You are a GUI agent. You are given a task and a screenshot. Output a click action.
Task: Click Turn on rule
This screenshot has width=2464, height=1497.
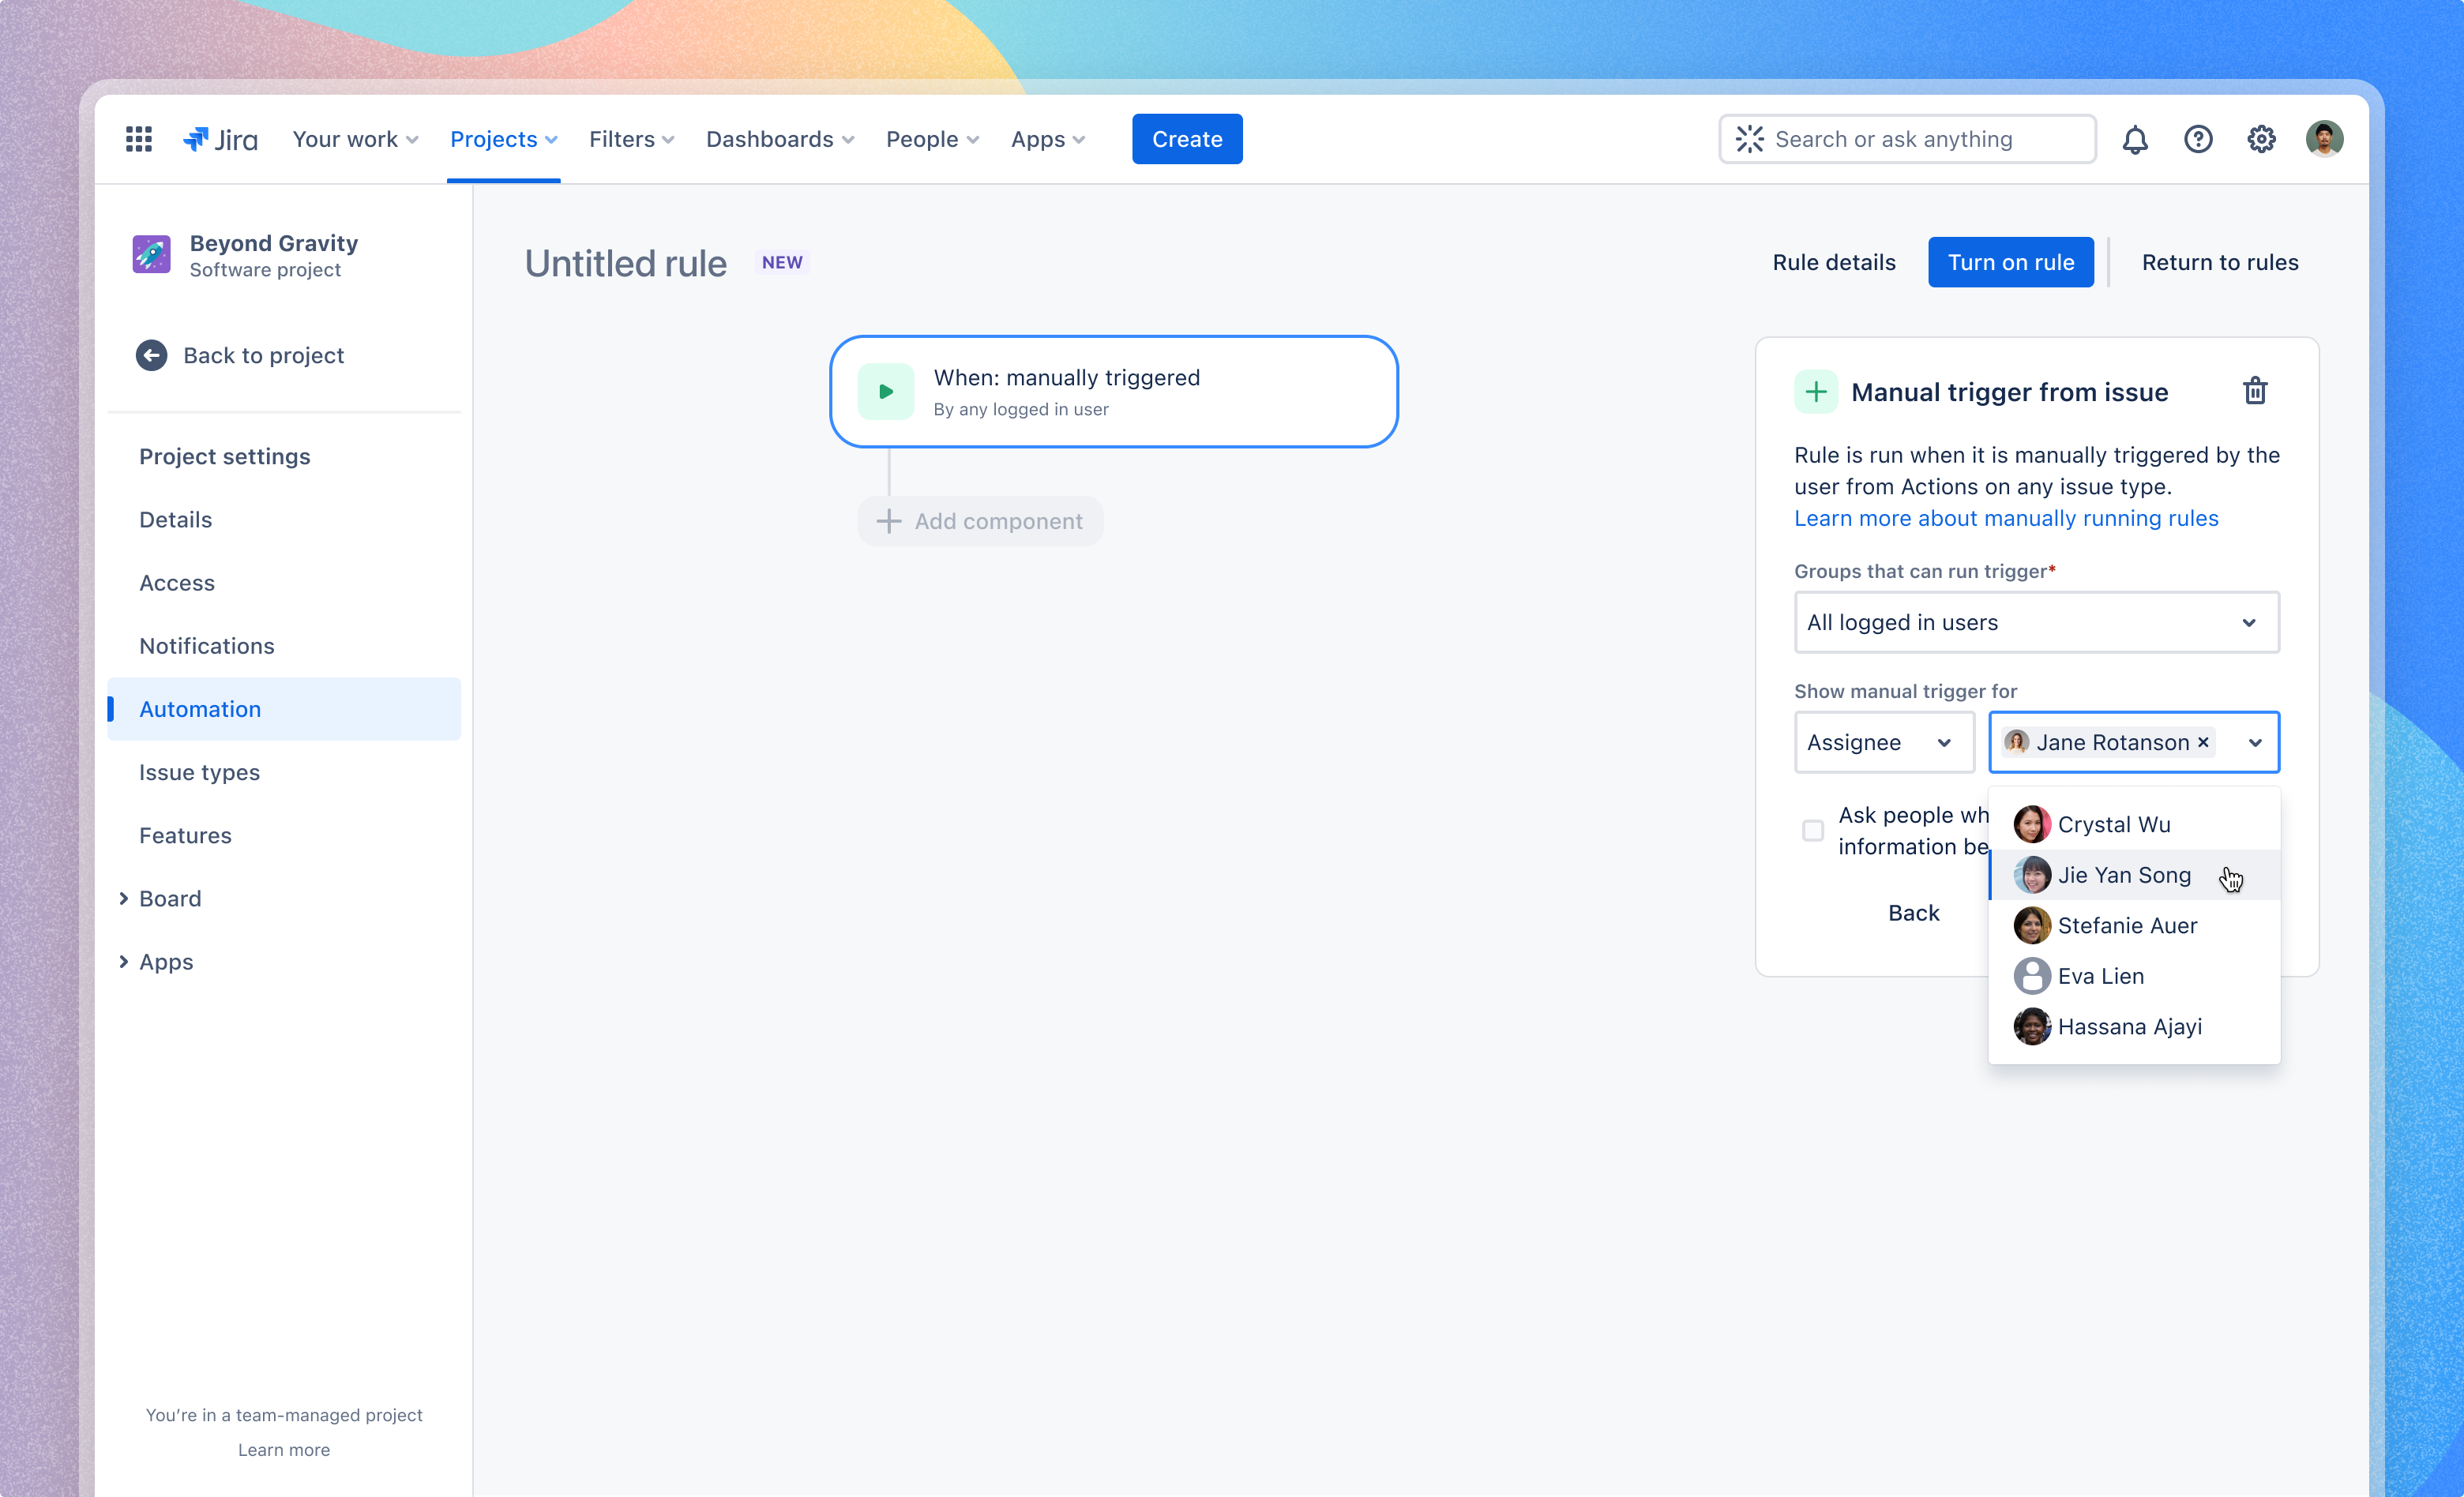coord(2010,262)
